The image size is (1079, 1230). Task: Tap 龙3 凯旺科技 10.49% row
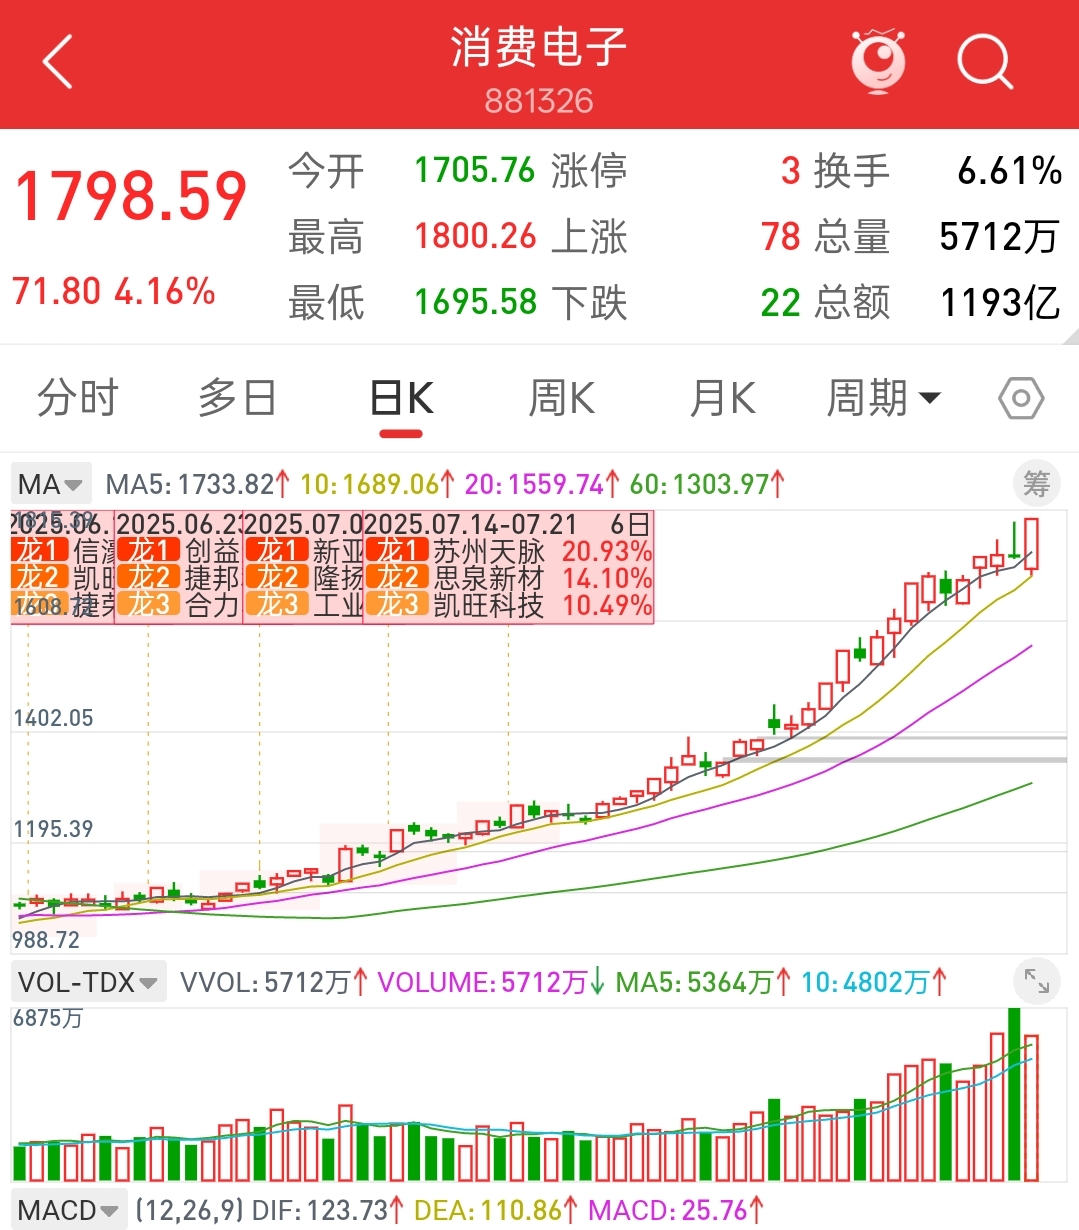tap(509, 605)
